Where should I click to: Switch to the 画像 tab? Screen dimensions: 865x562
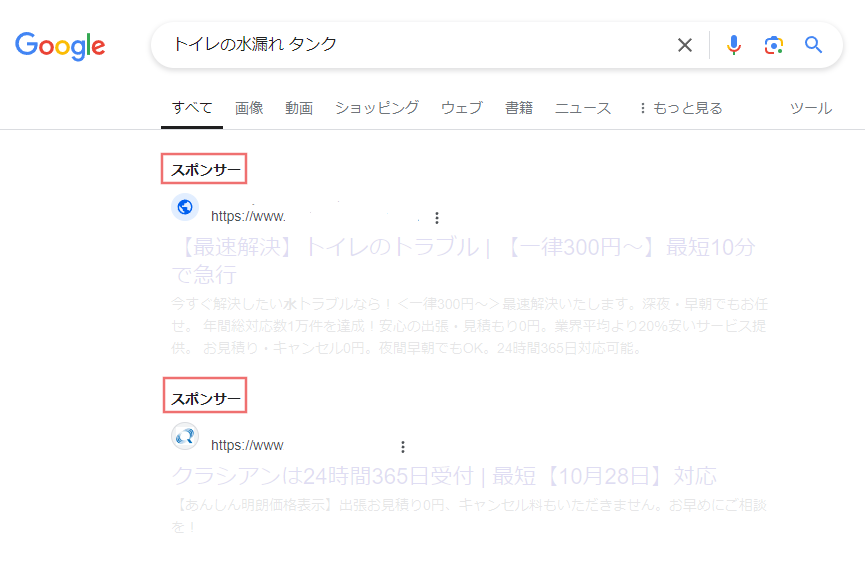click(x=249, y=108)
